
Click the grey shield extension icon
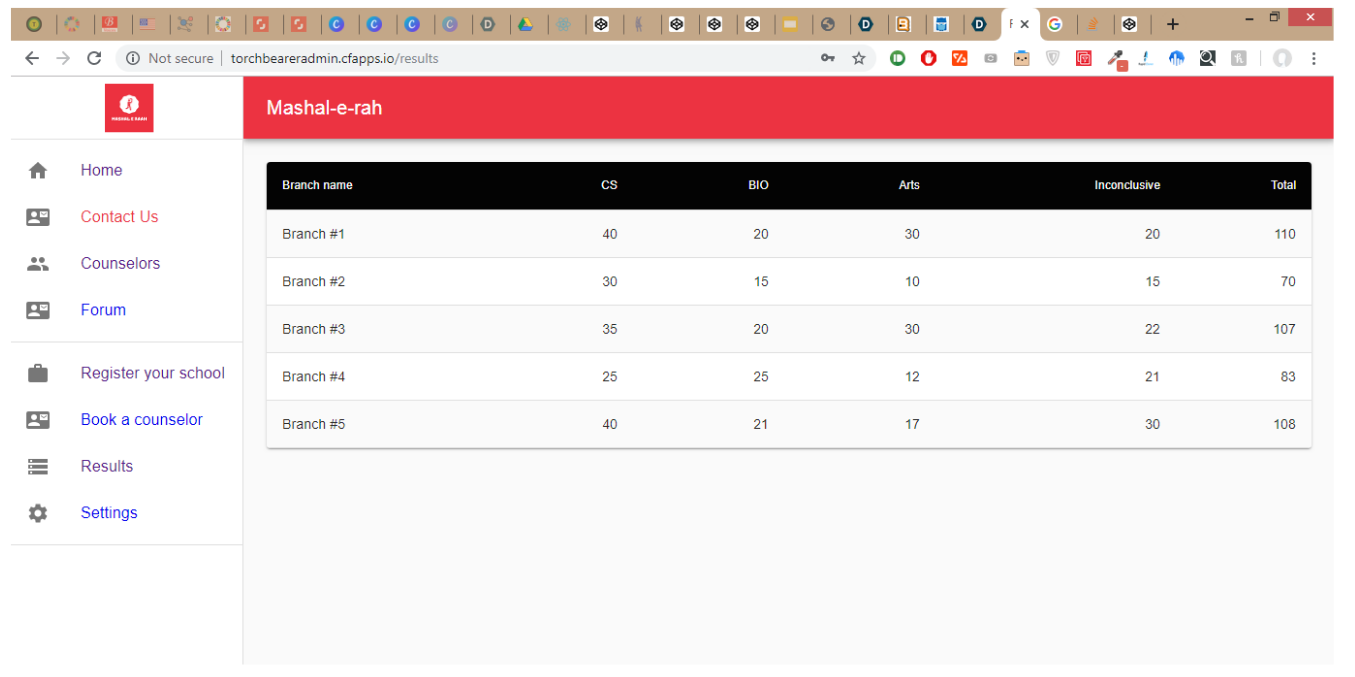coord(1053,58)
